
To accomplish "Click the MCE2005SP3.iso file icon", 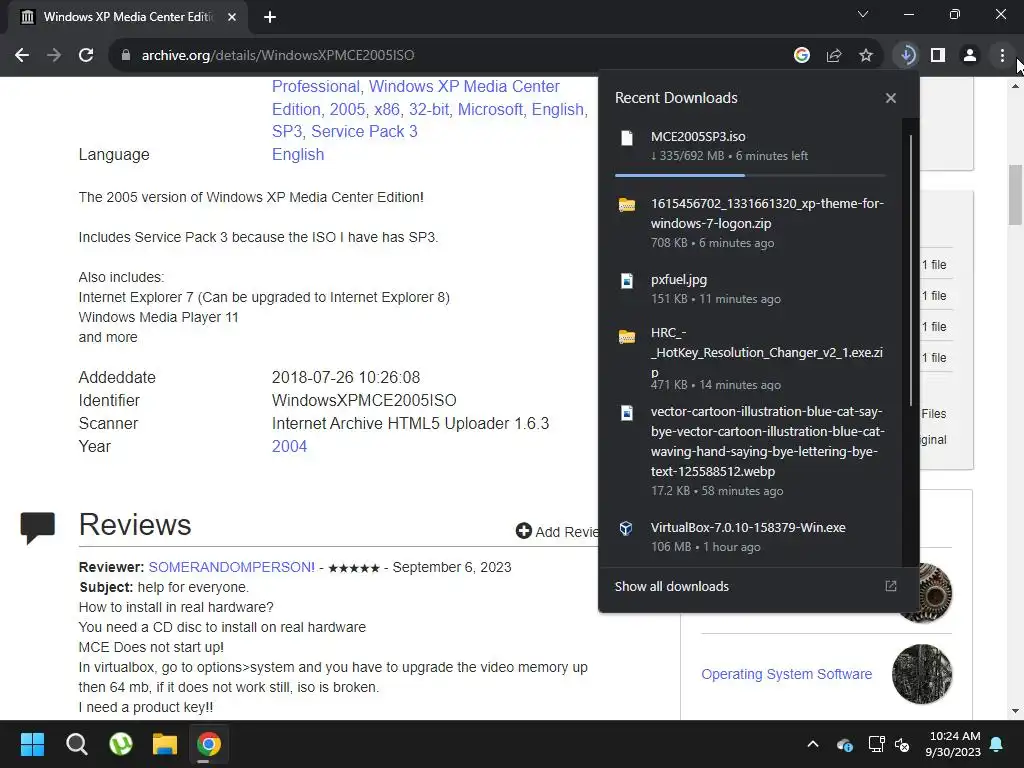I will [627, 138].
